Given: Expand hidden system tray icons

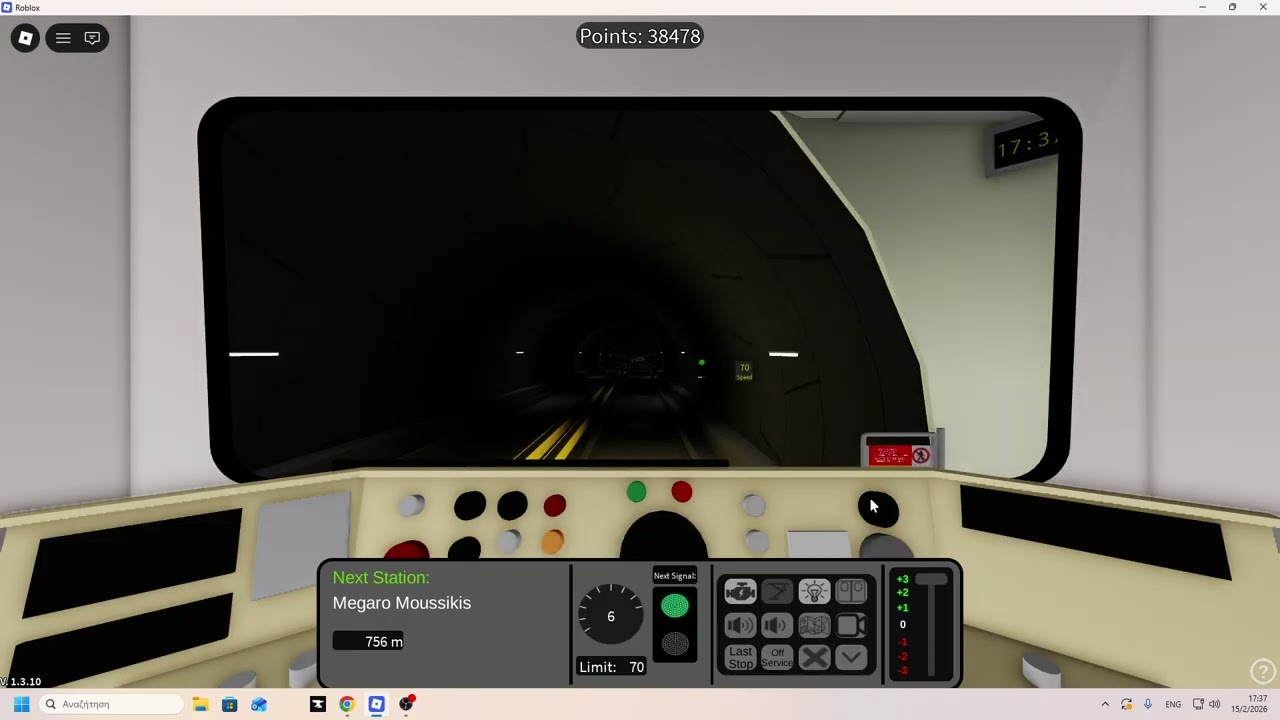Looking at the screenshot, I should [1105, 704].
